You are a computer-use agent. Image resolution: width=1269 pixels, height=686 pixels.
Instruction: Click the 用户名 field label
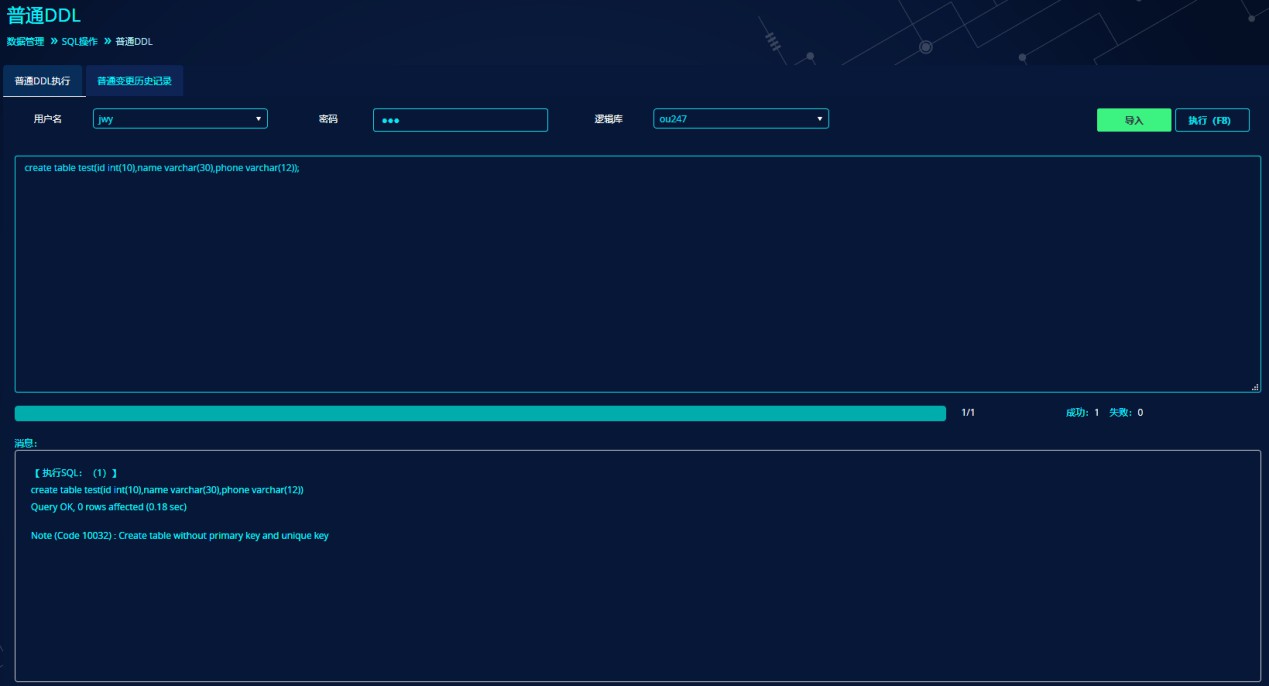click(x=48, y=119)
